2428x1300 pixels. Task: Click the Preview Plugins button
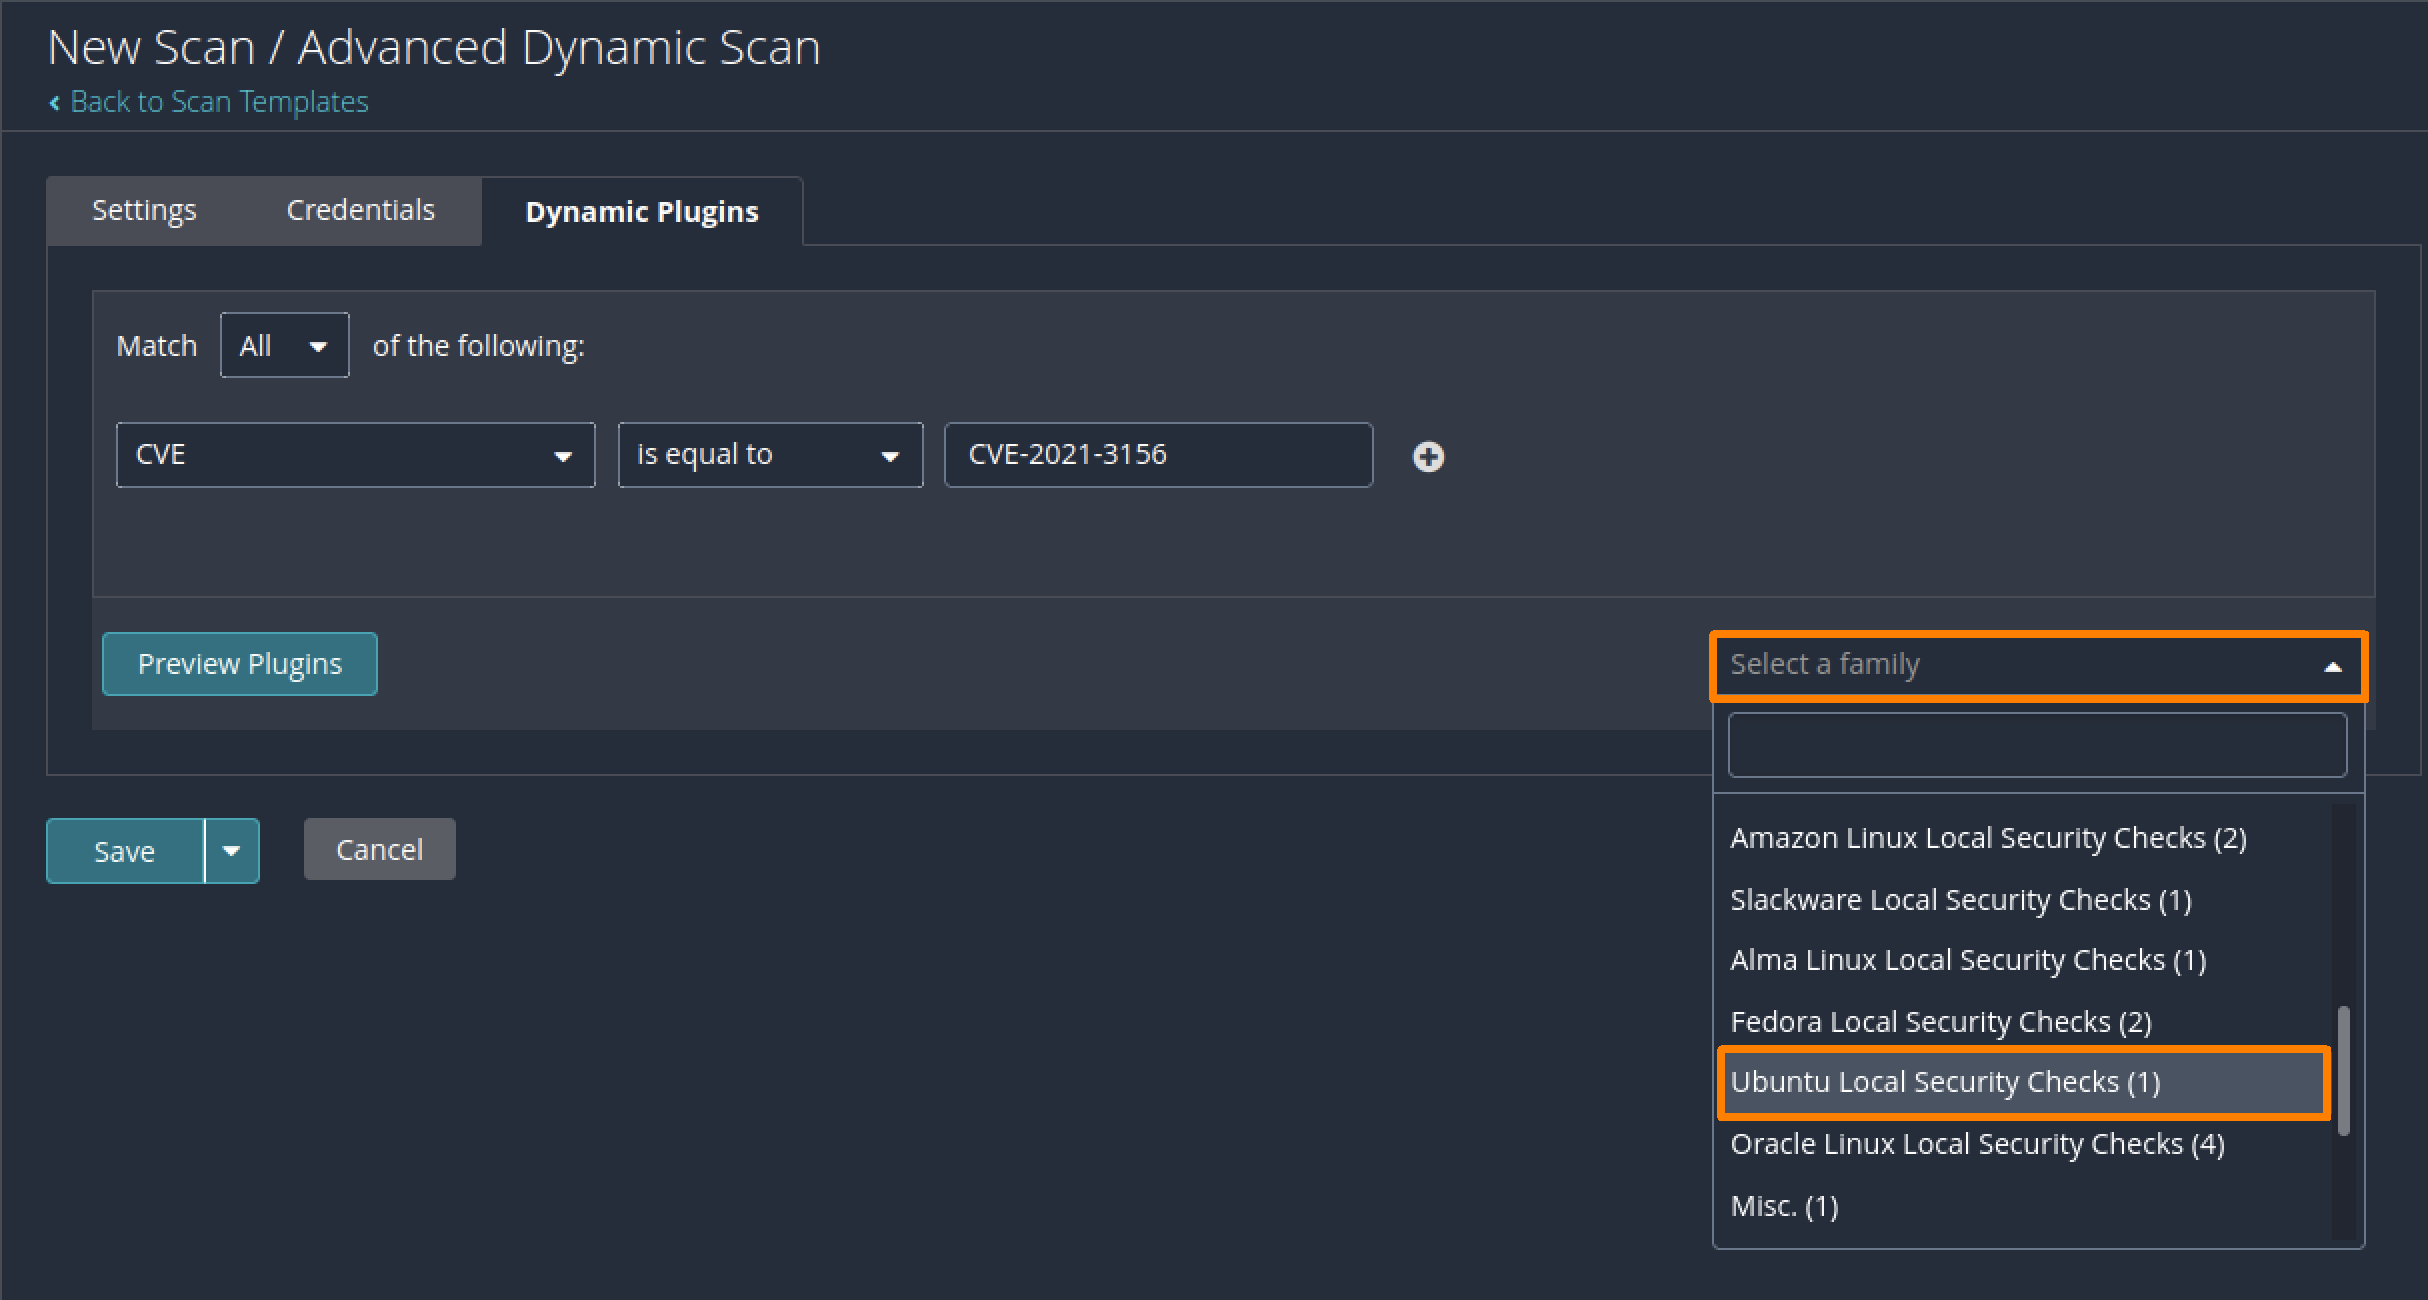pos(240,664)
